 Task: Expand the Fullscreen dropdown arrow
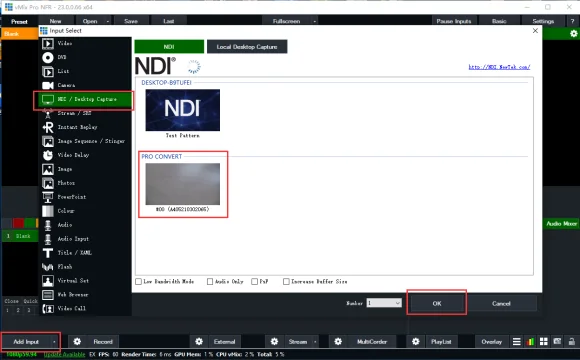click(x=315, y=21)
